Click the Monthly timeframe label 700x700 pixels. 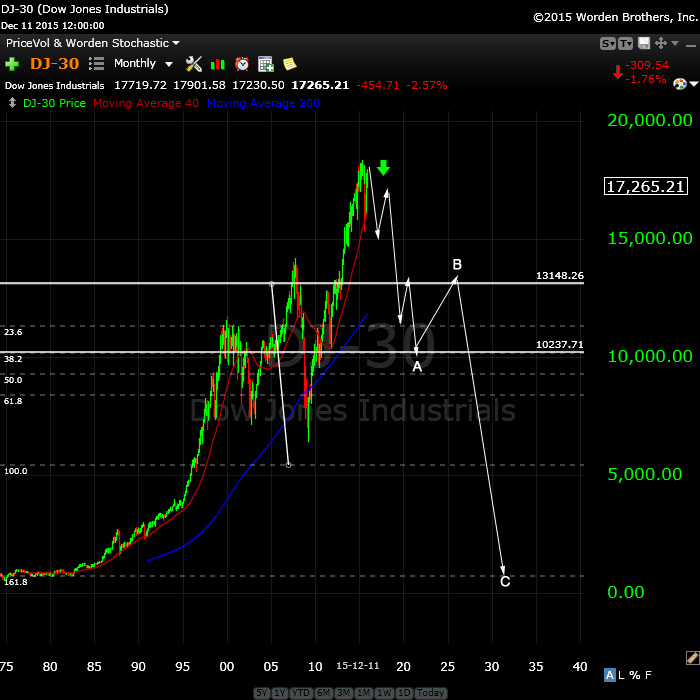135,63
